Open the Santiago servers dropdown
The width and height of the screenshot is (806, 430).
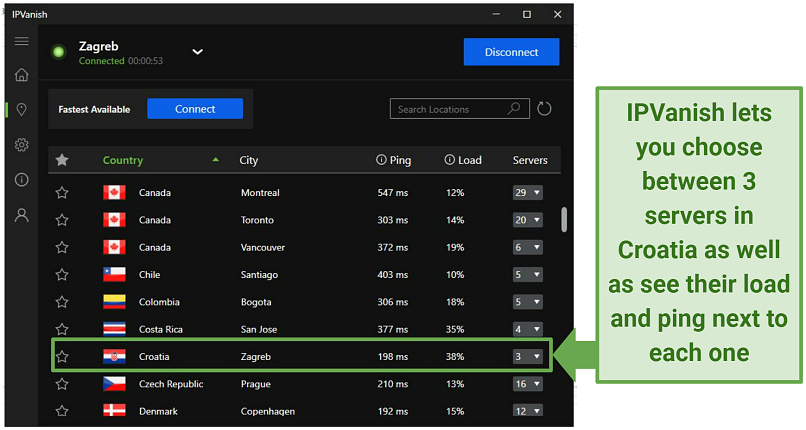527,274
